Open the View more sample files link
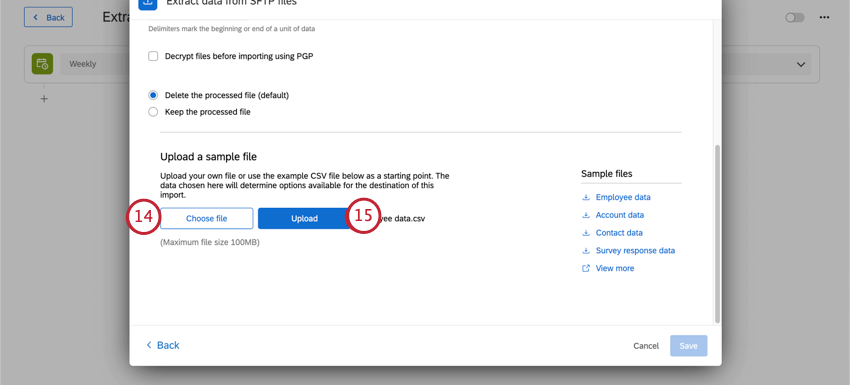The height and width of the screenshot is (385, 850). pyautogui.click(x=615, y=268)
